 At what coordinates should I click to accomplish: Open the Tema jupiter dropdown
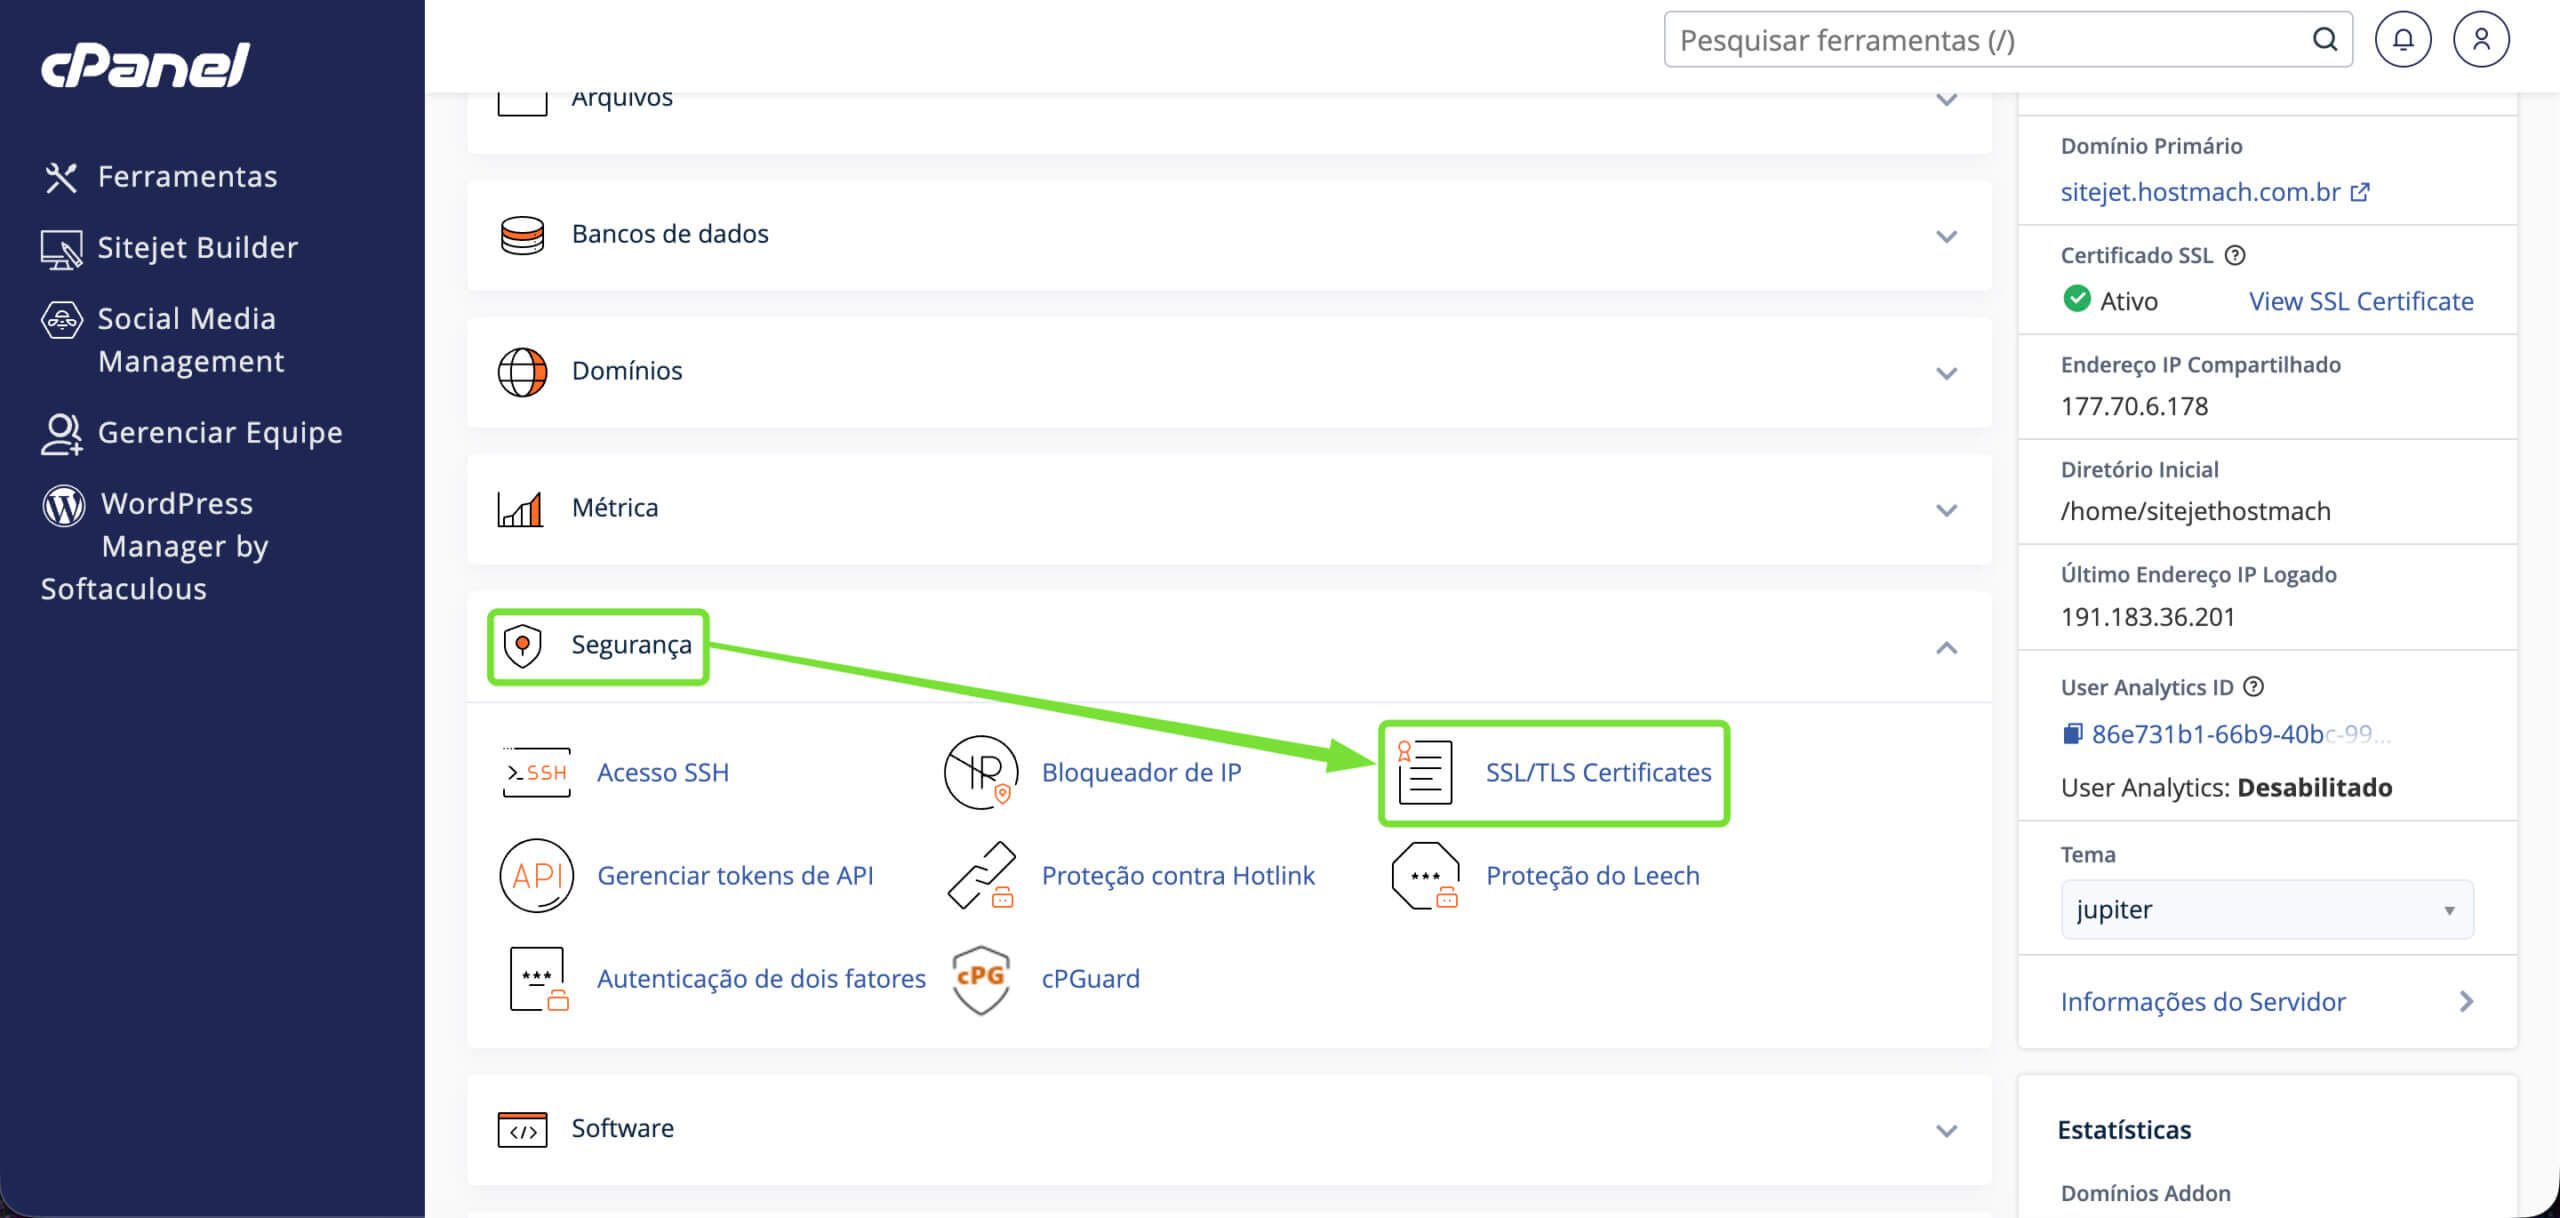click(x=2267, y=910)
